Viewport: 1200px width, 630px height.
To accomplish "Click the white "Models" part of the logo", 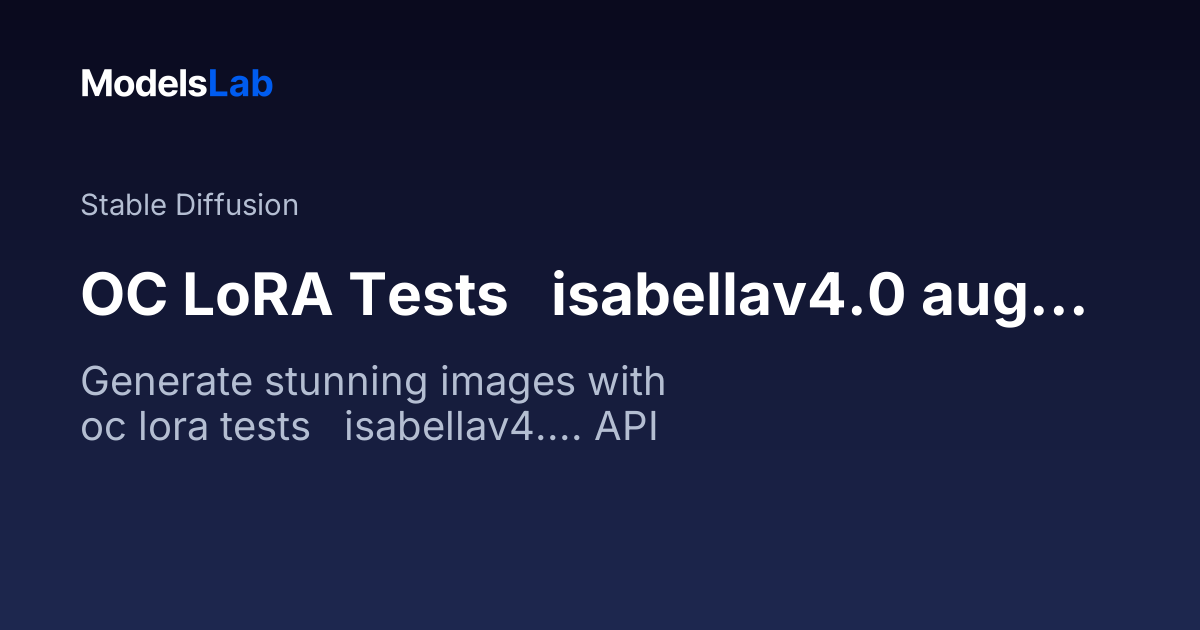I will coord(144,84).
